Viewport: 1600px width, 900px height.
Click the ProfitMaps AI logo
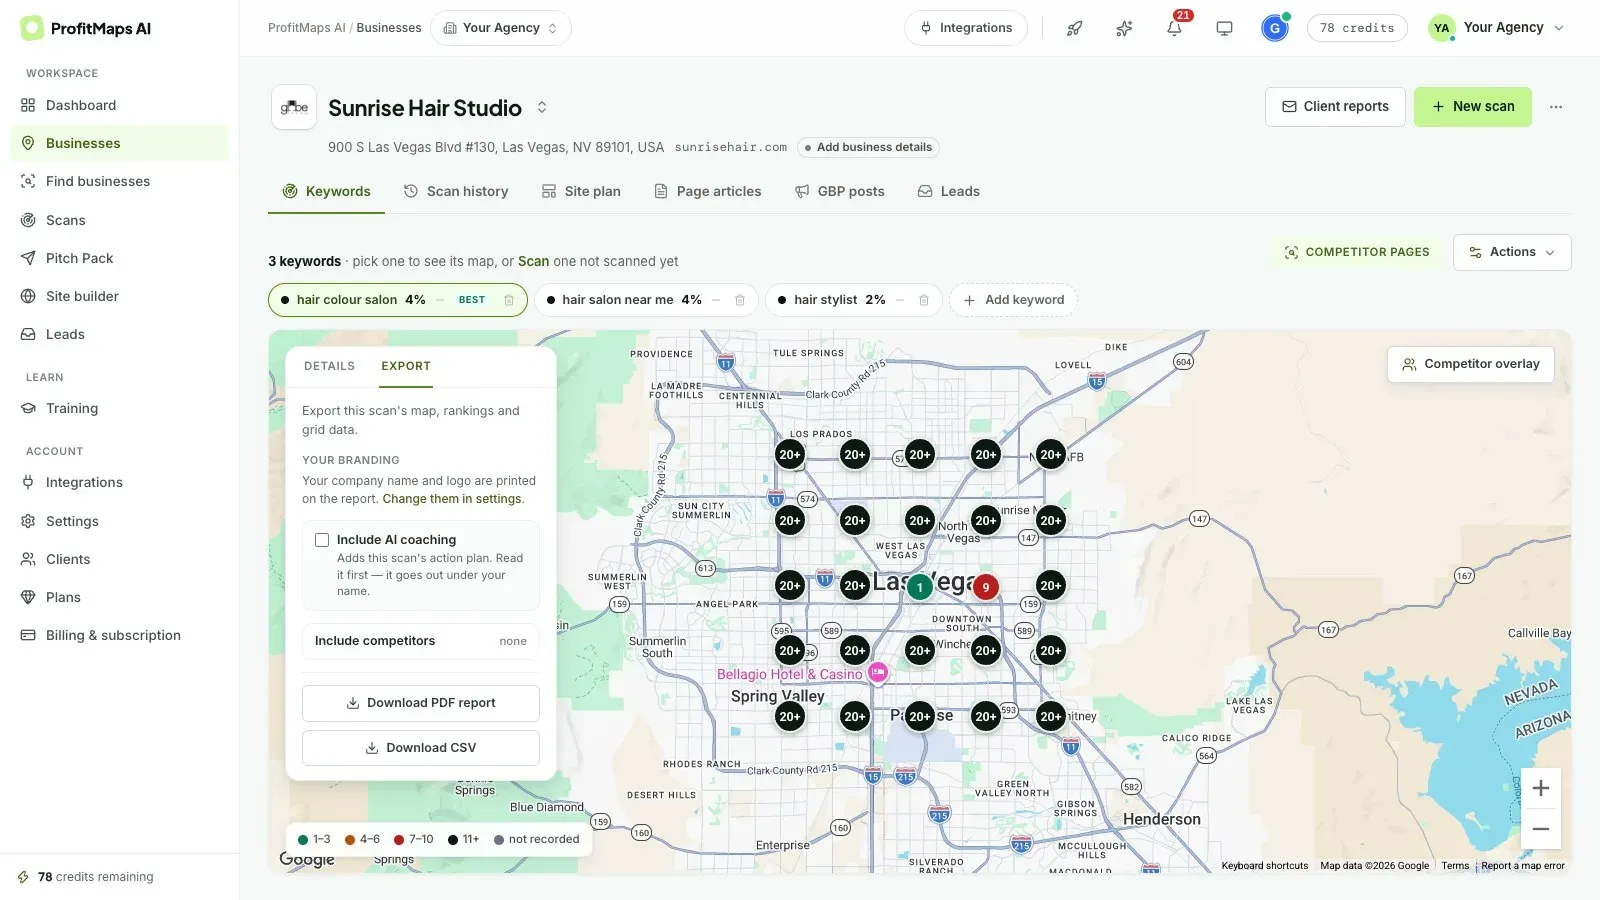86,28
